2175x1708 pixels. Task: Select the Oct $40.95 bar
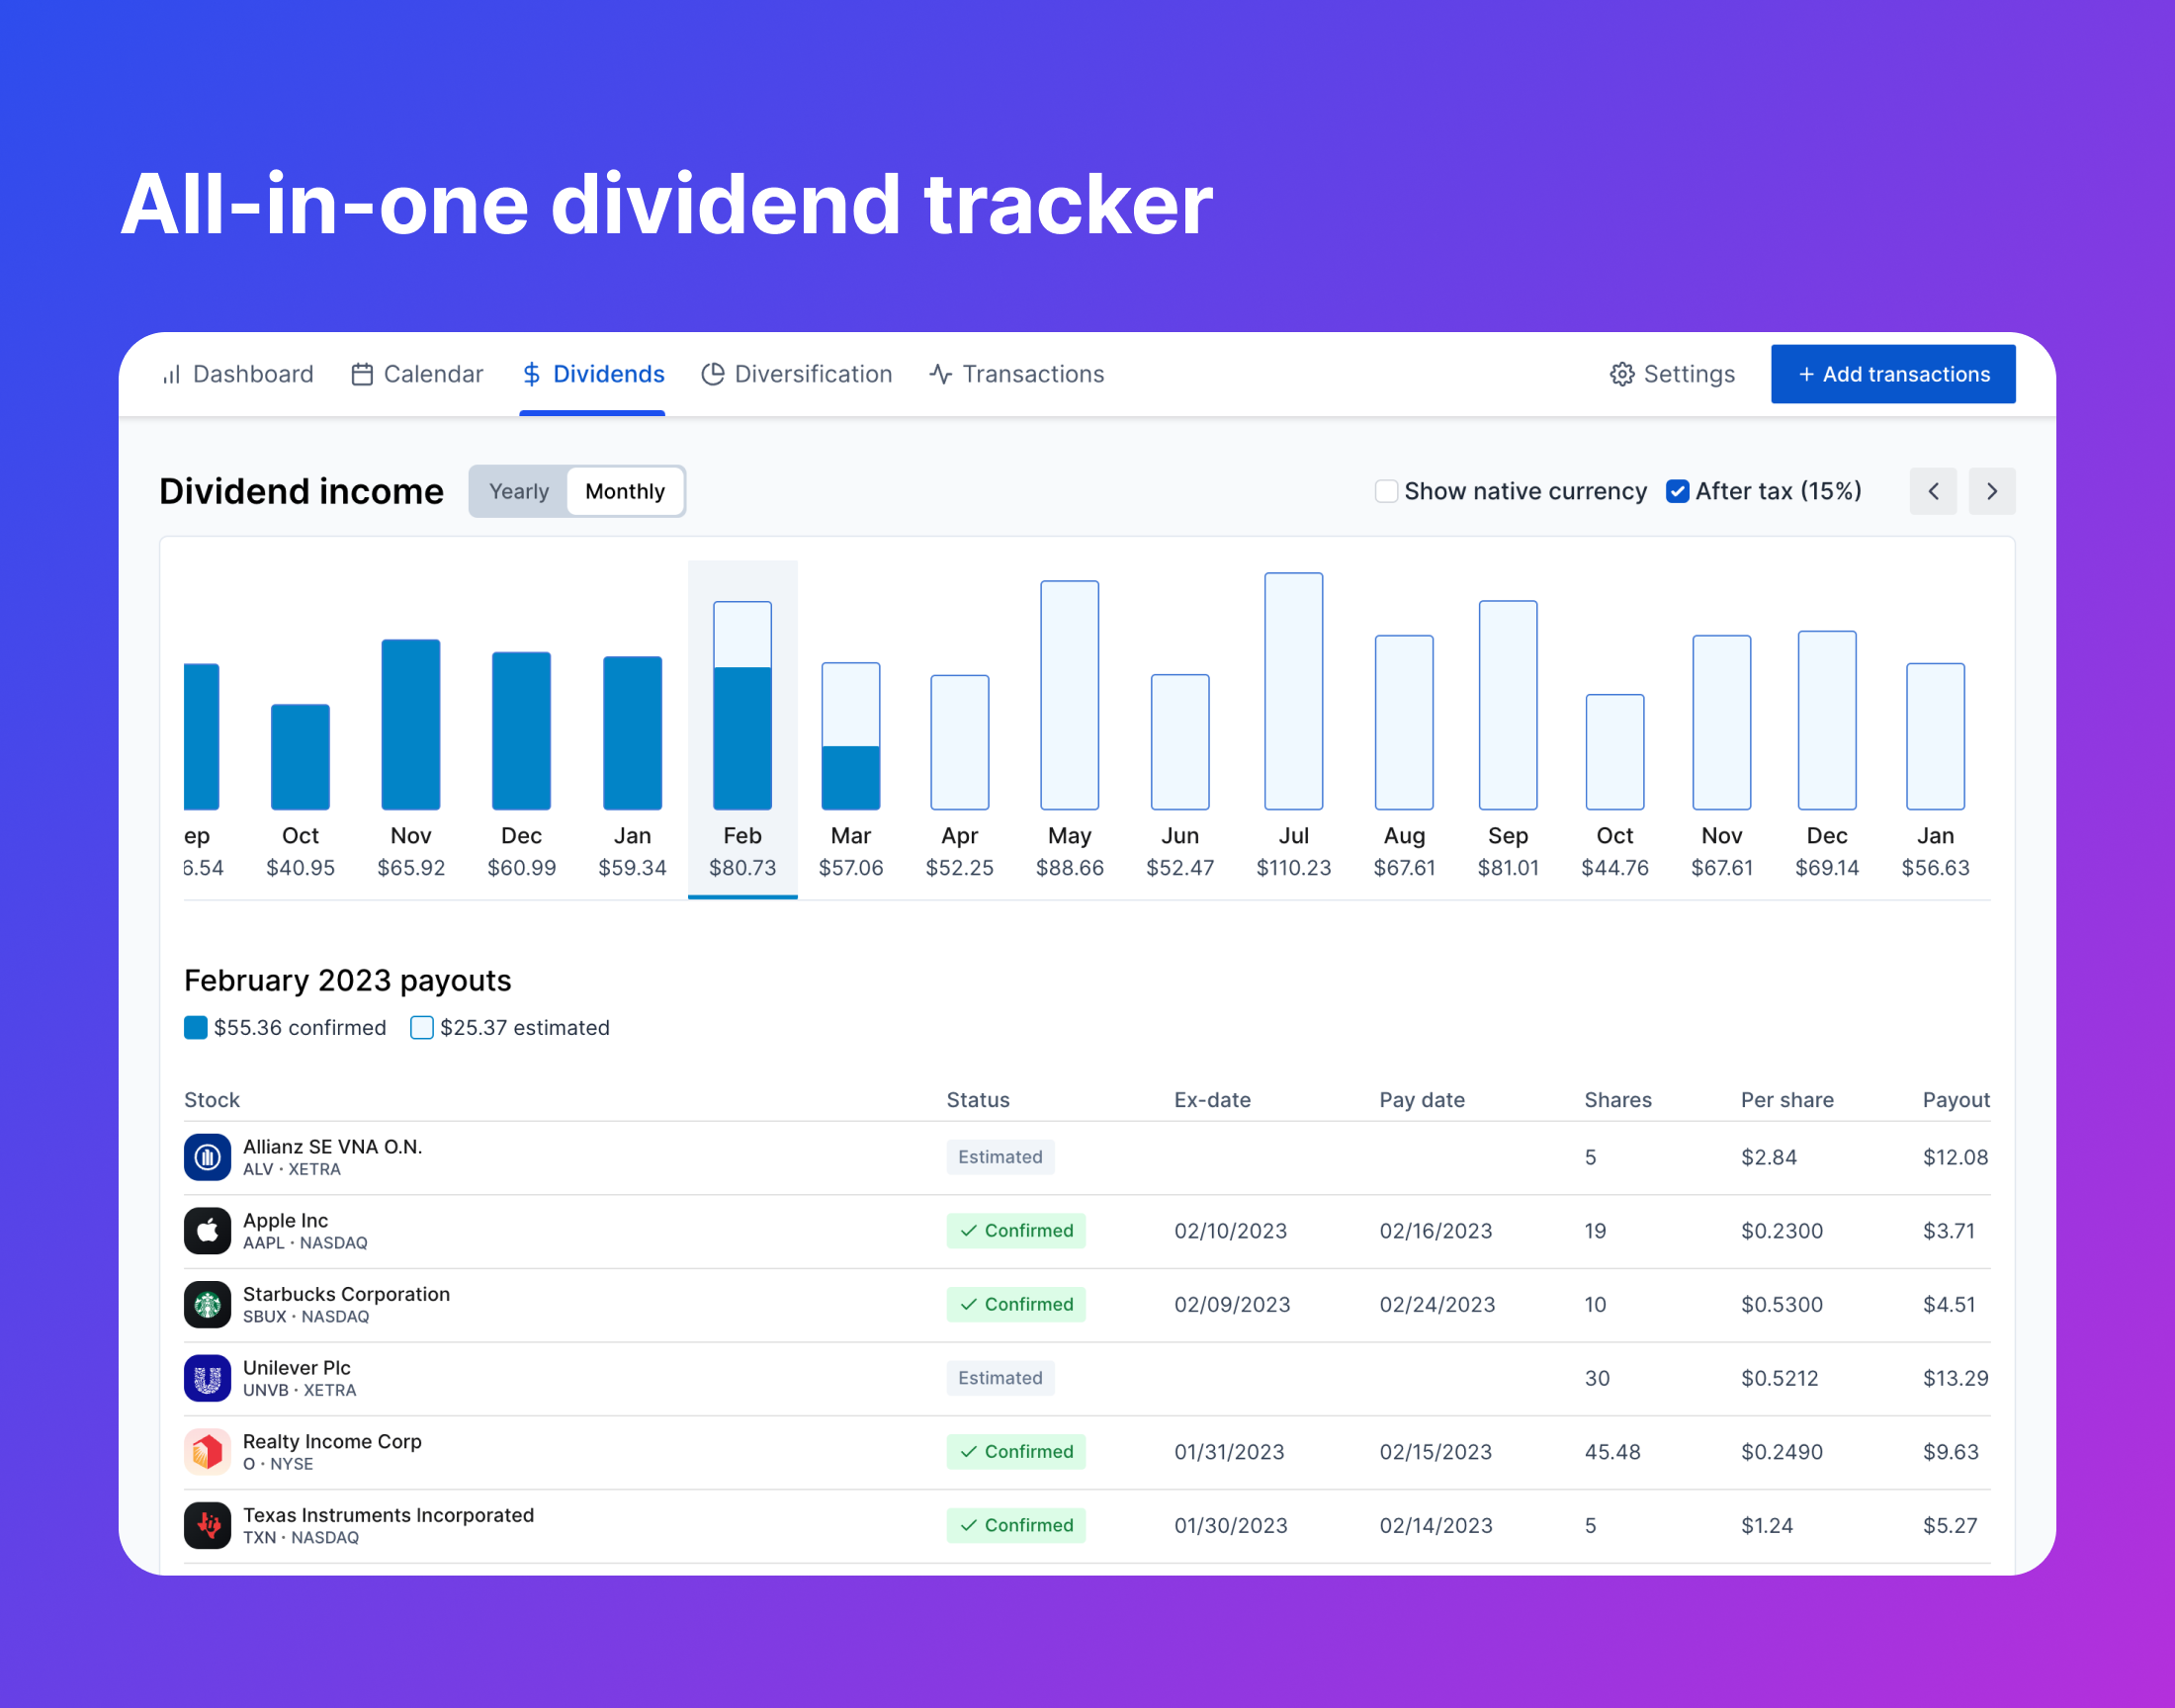pyautogui.click(x=300, y=757)
